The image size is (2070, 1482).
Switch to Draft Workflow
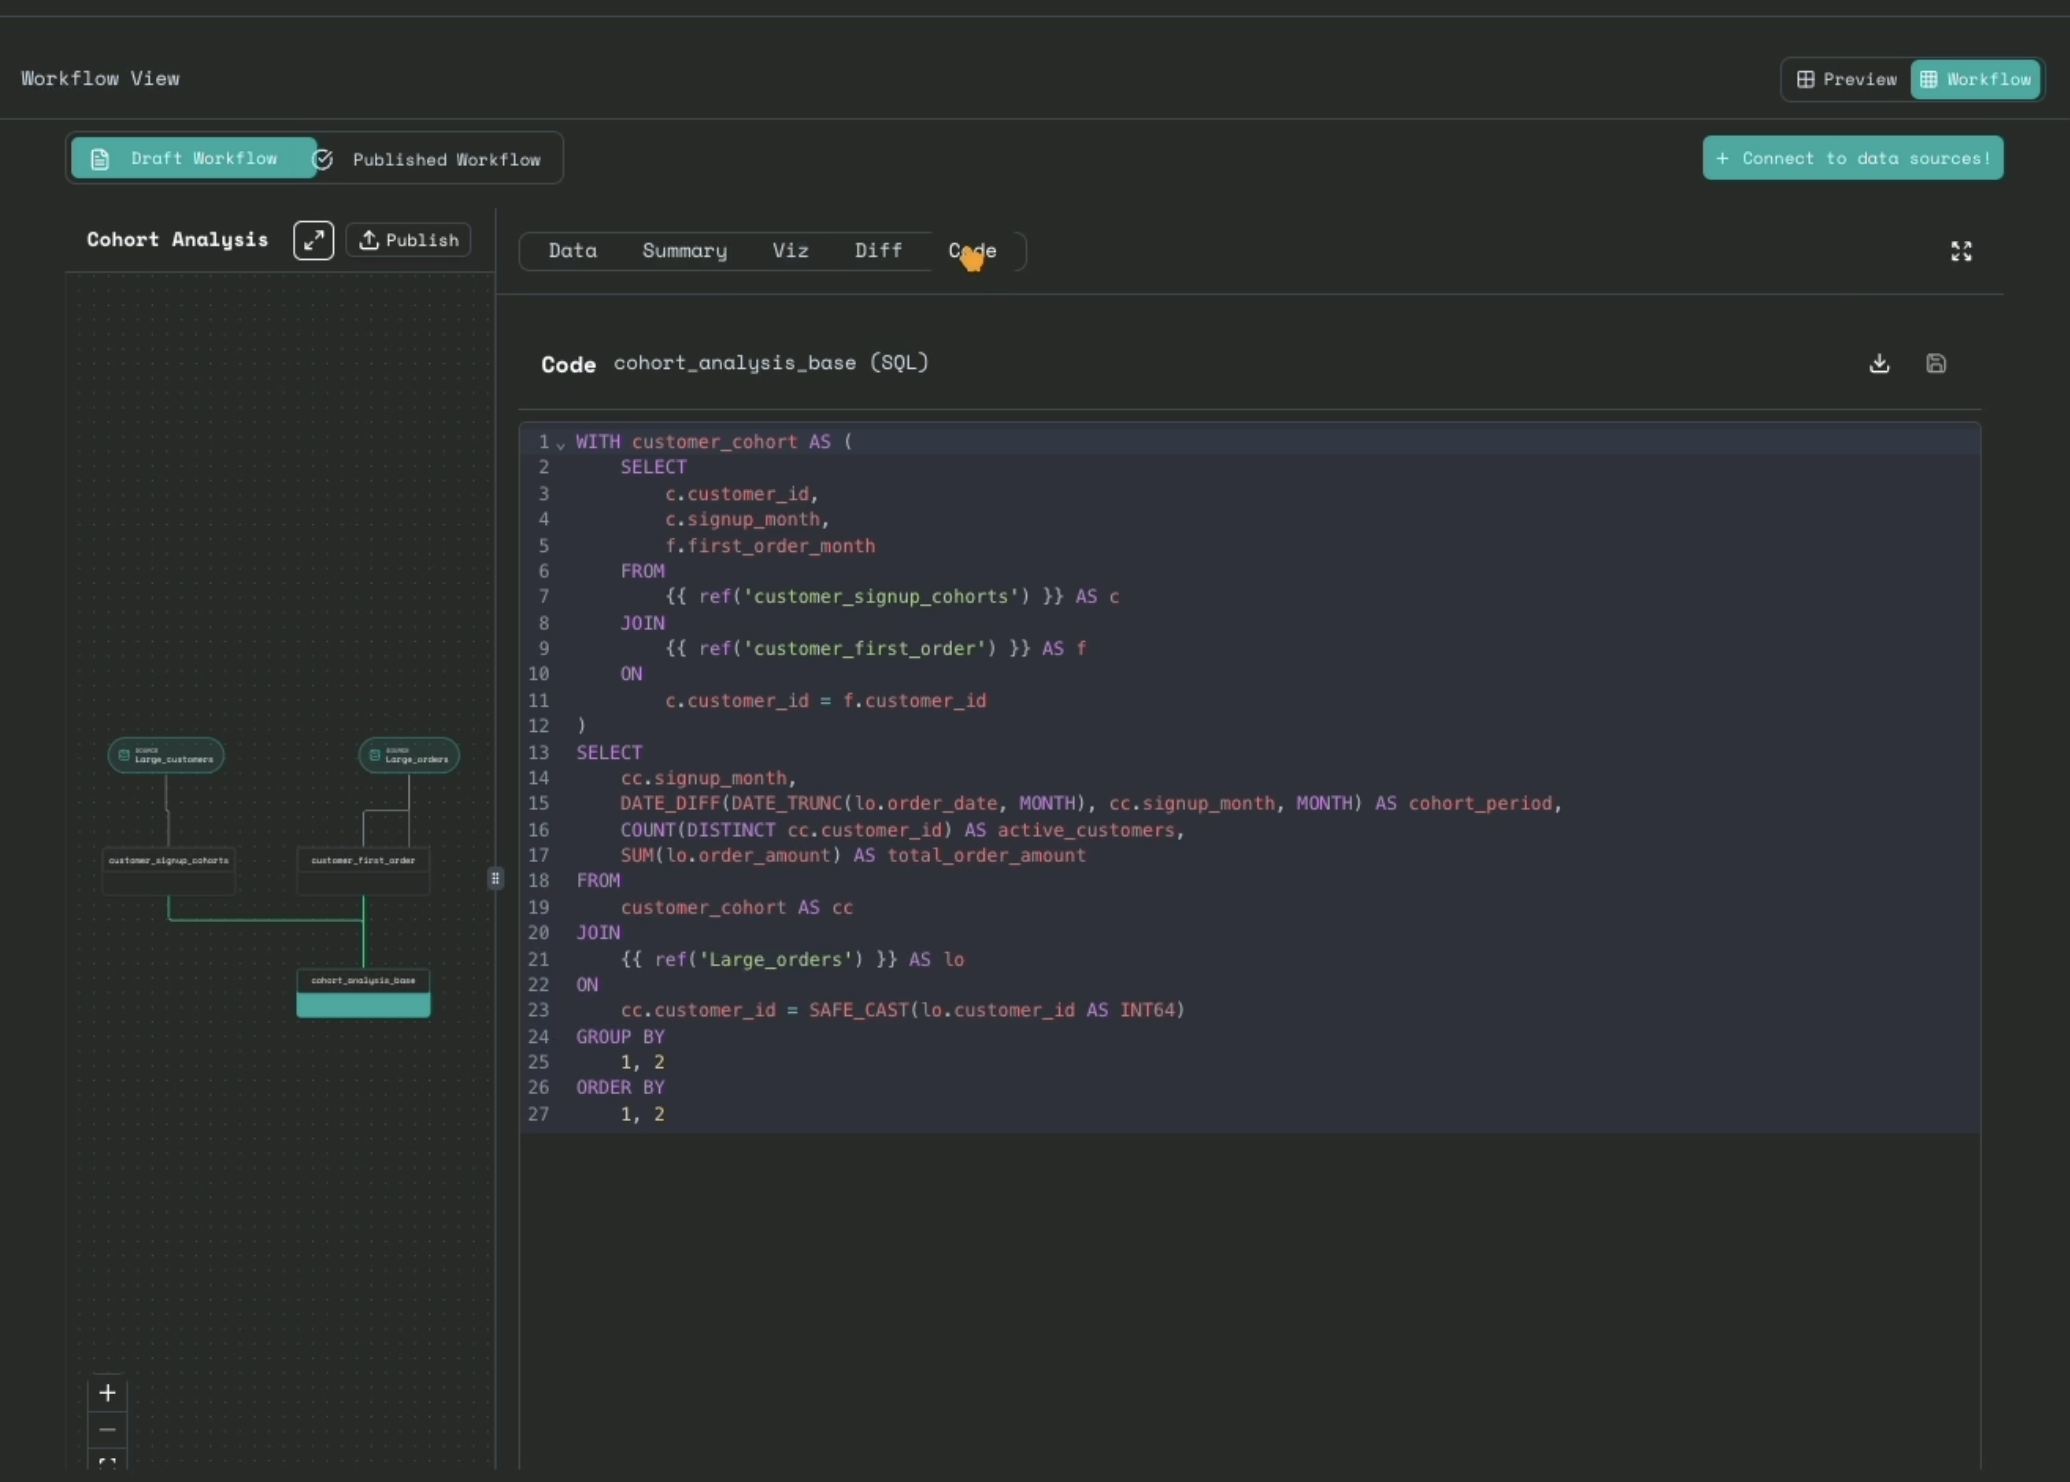click(x=193, y=158)
